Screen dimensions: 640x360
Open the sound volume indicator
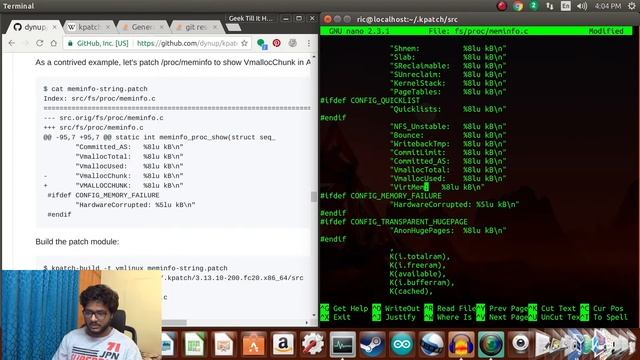(582, 6)
